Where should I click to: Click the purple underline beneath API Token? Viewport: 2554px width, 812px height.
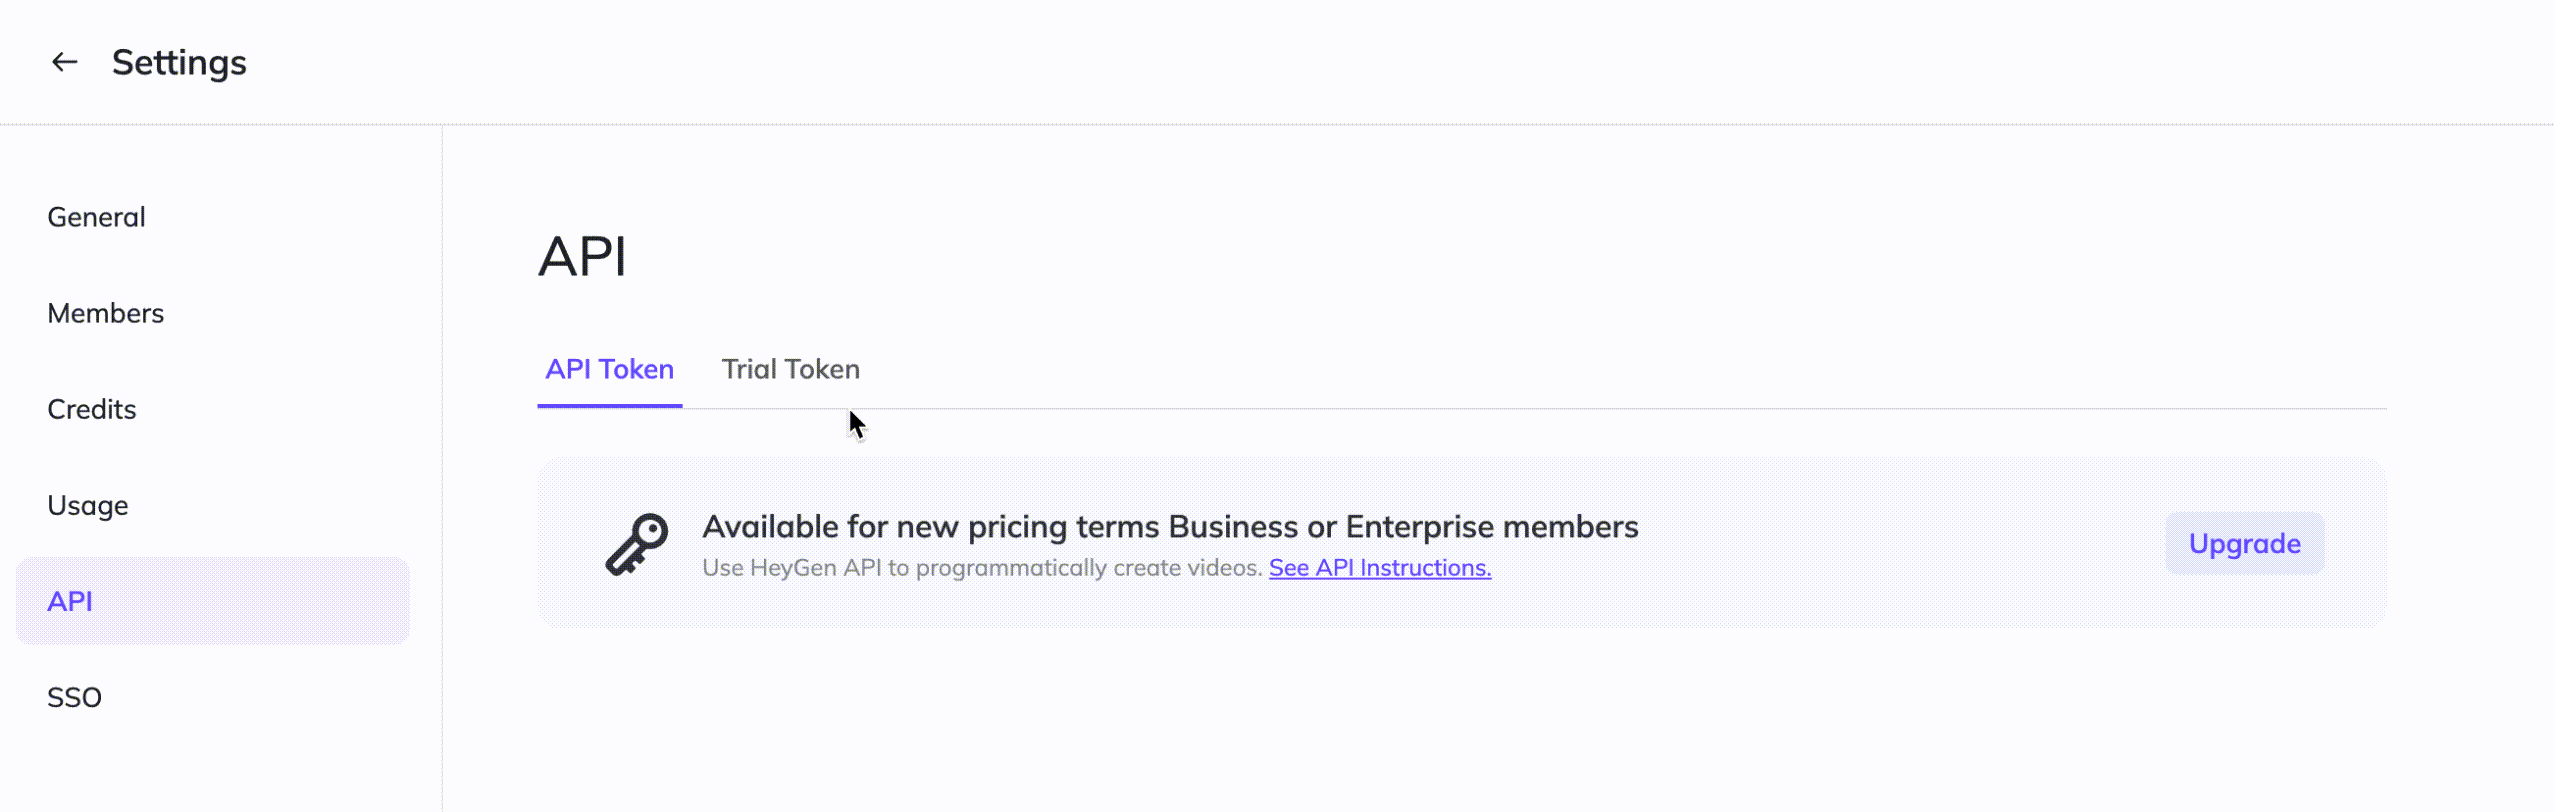click(609, 406)
